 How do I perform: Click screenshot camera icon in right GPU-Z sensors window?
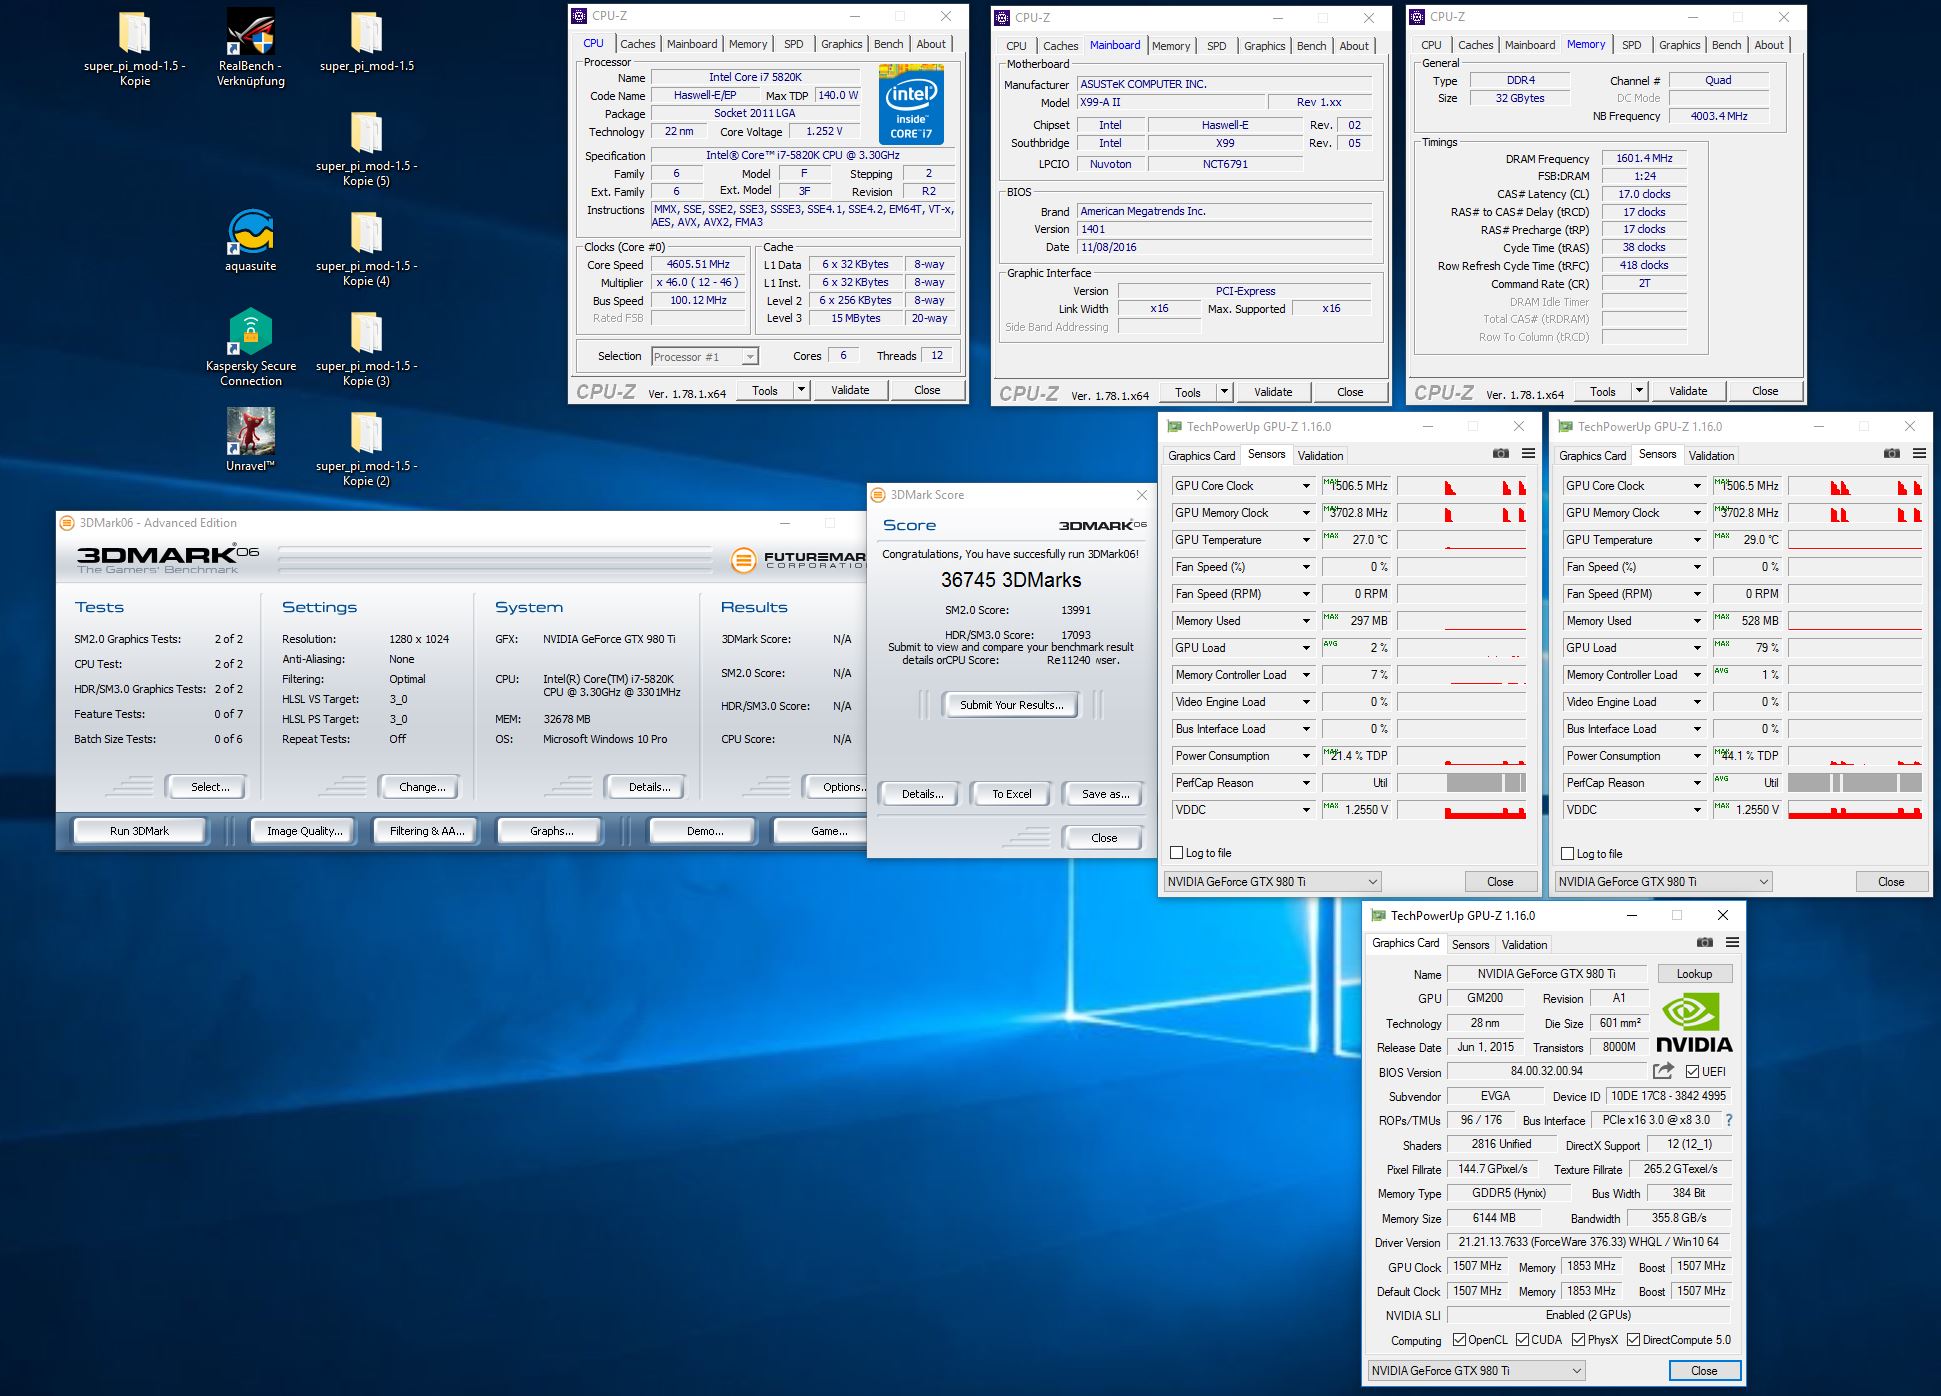1892,454
